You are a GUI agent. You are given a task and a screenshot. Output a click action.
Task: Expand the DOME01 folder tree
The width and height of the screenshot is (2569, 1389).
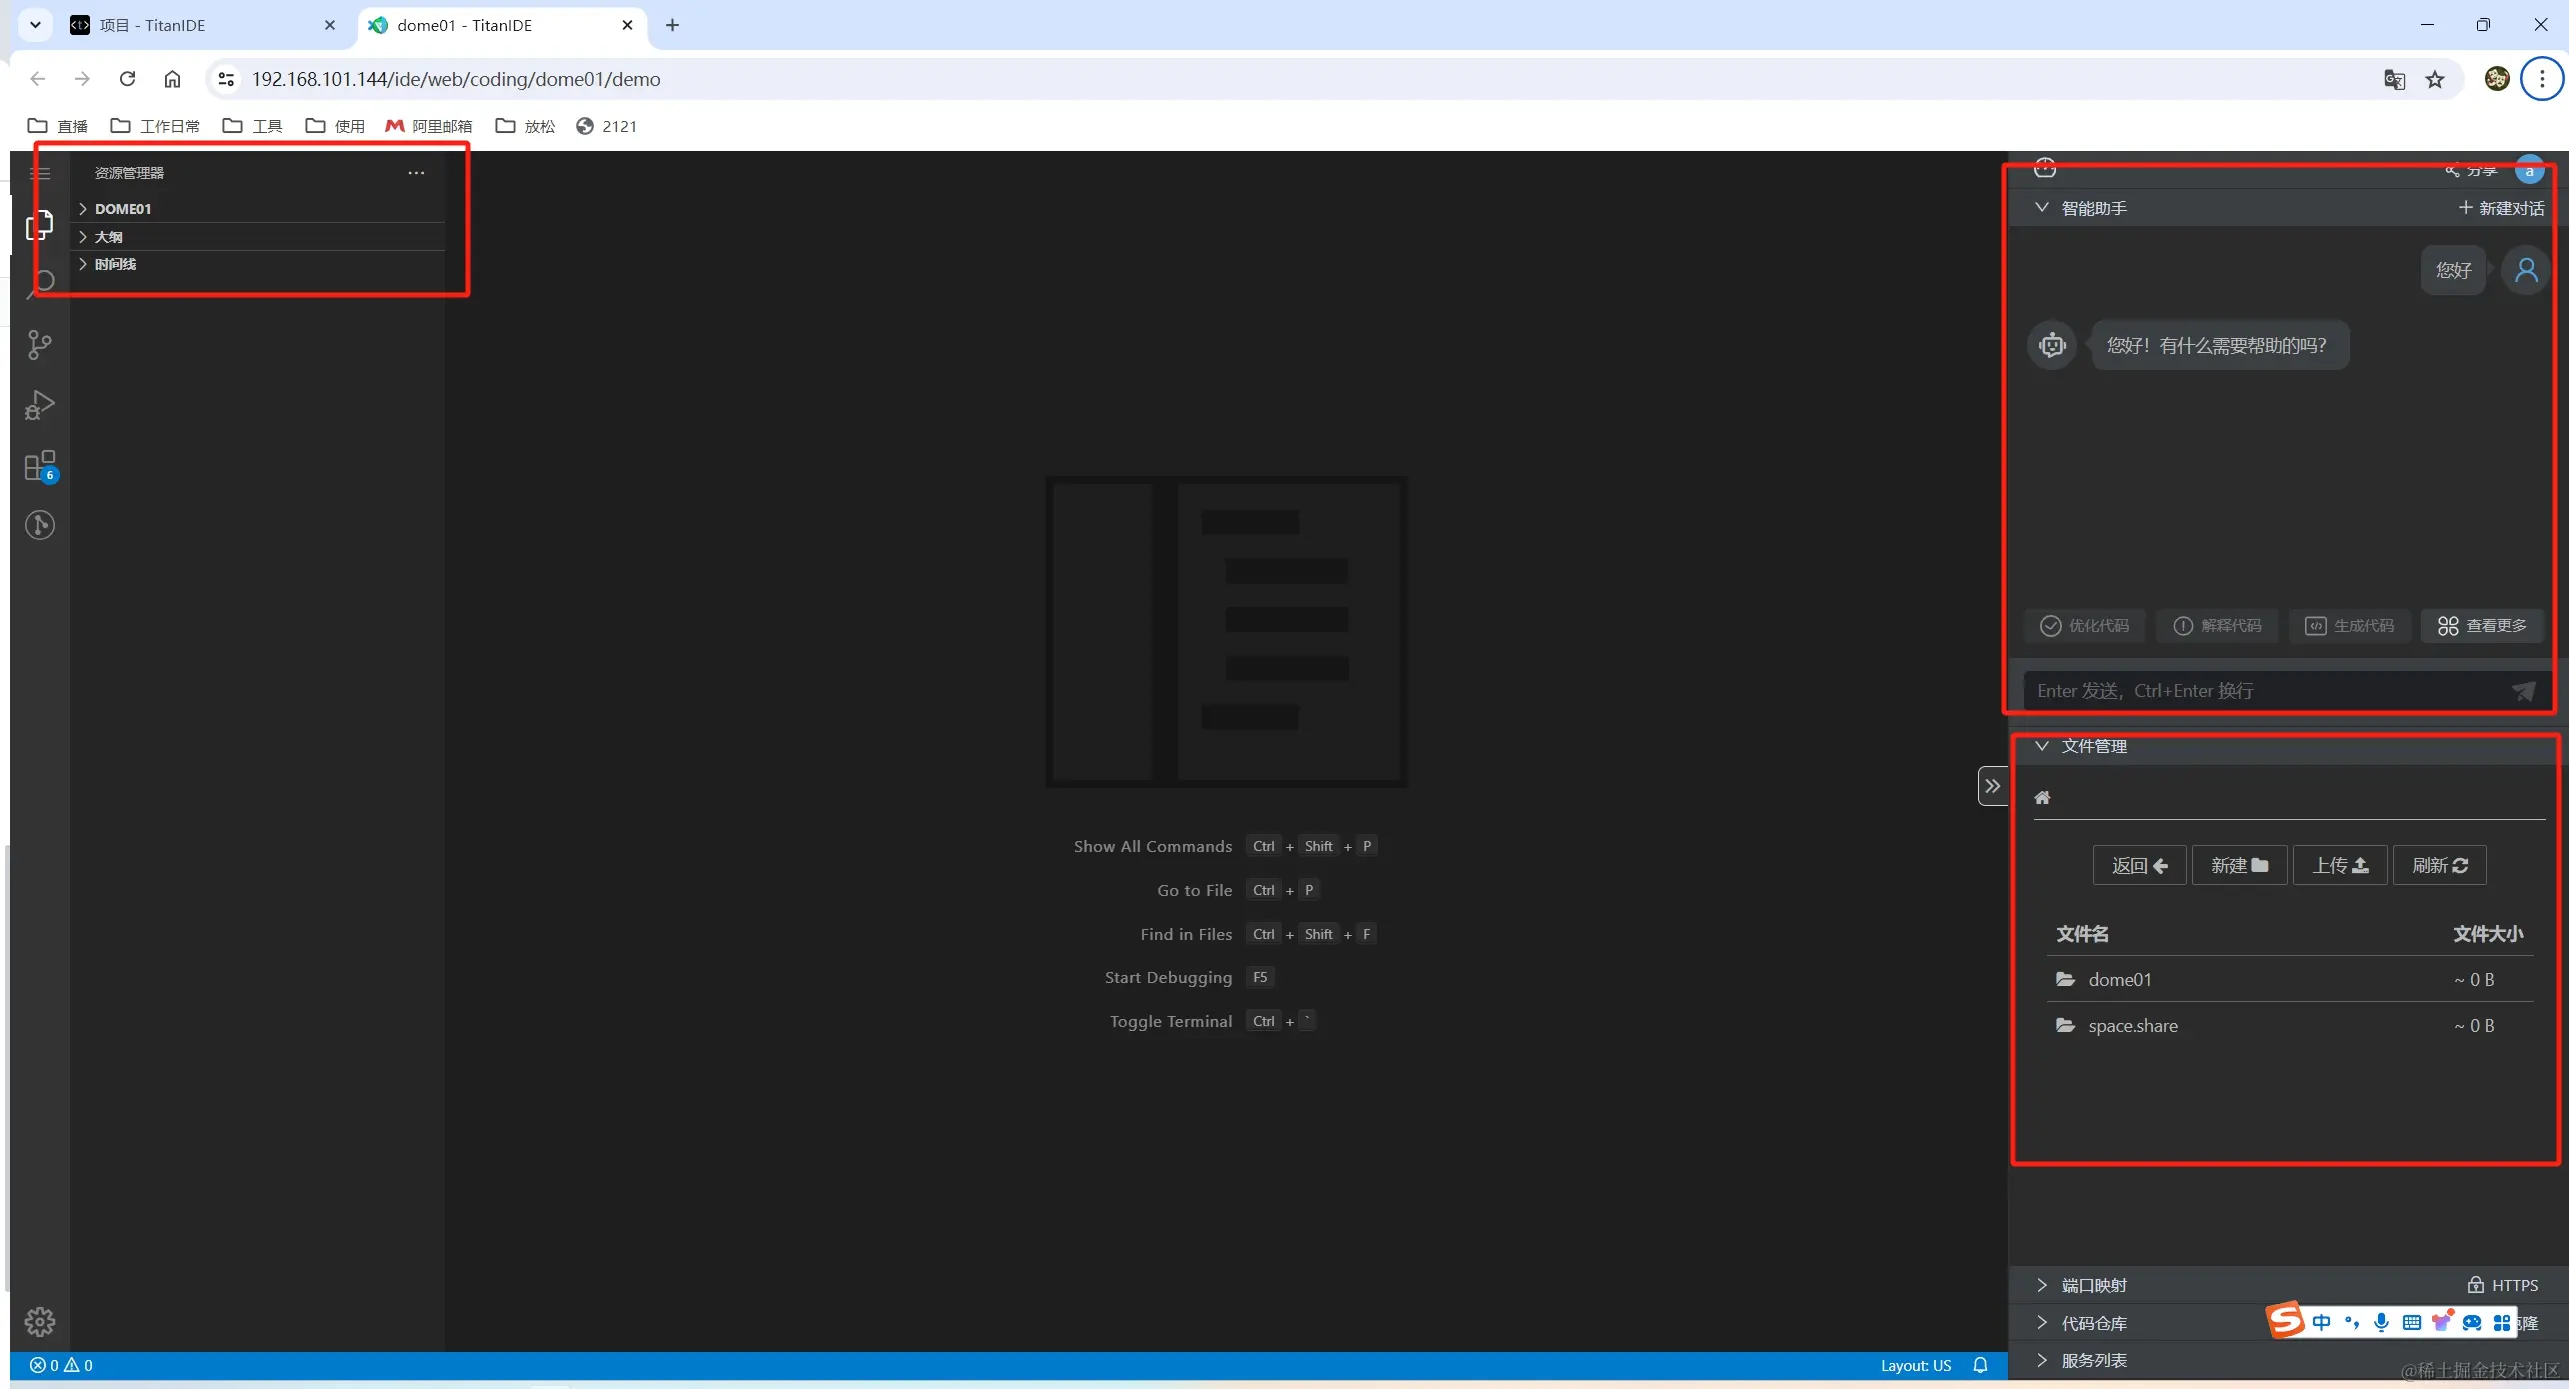123,209
